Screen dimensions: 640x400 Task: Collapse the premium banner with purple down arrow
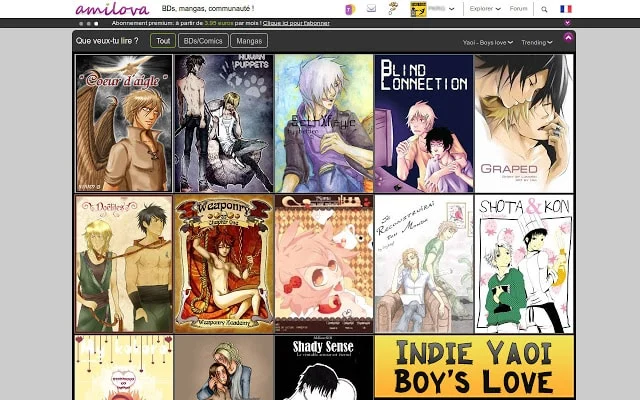coord(567,23)
